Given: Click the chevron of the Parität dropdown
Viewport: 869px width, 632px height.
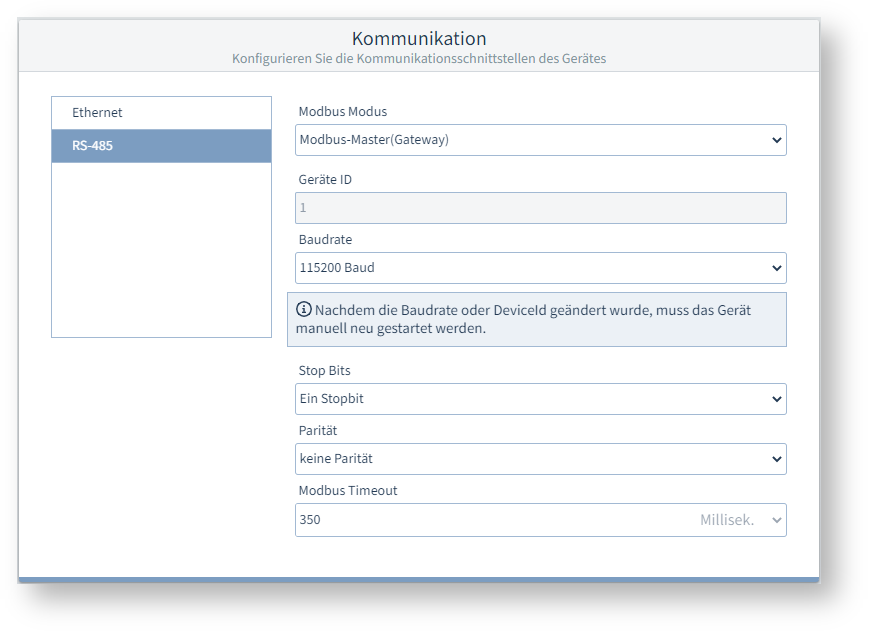Looking at the screenshot, I should (775, 458).
